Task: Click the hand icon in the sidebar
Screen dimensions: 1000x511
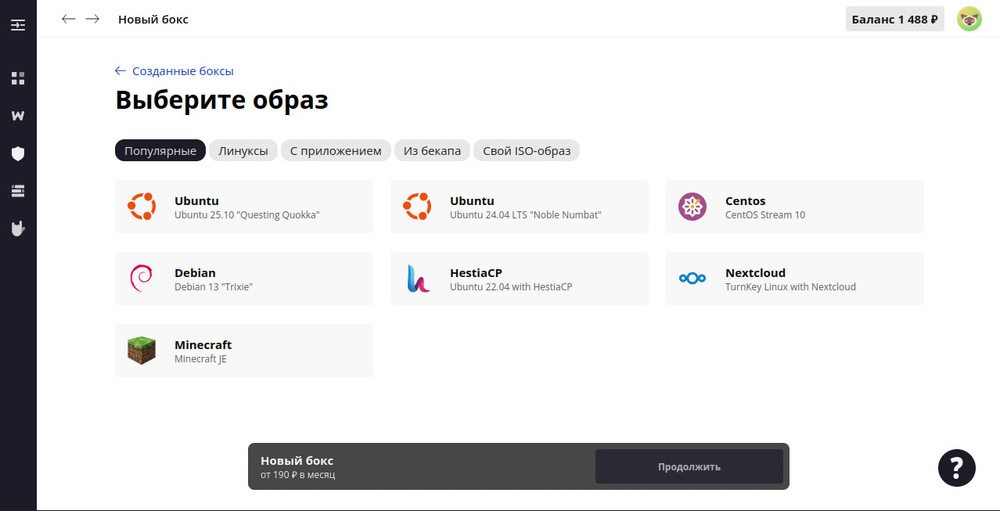Action: 18,228
